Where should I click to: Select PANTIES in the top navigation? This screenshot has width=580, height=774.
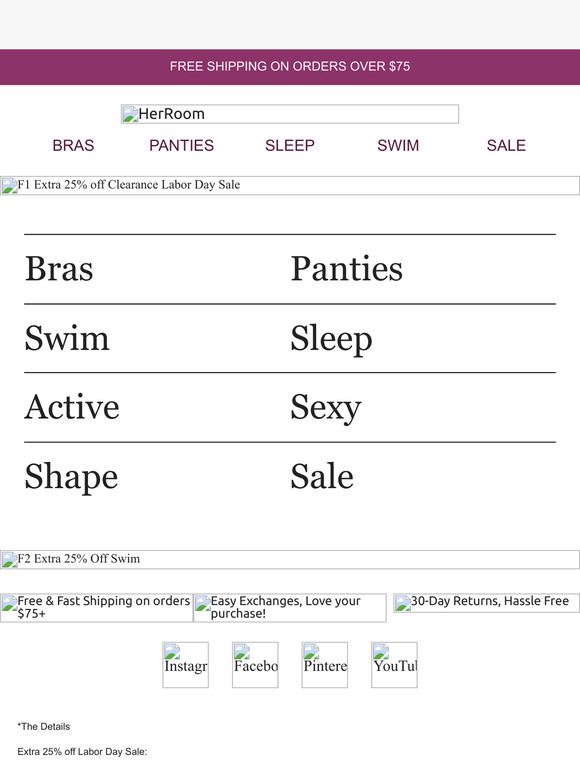tap(181, 145)
